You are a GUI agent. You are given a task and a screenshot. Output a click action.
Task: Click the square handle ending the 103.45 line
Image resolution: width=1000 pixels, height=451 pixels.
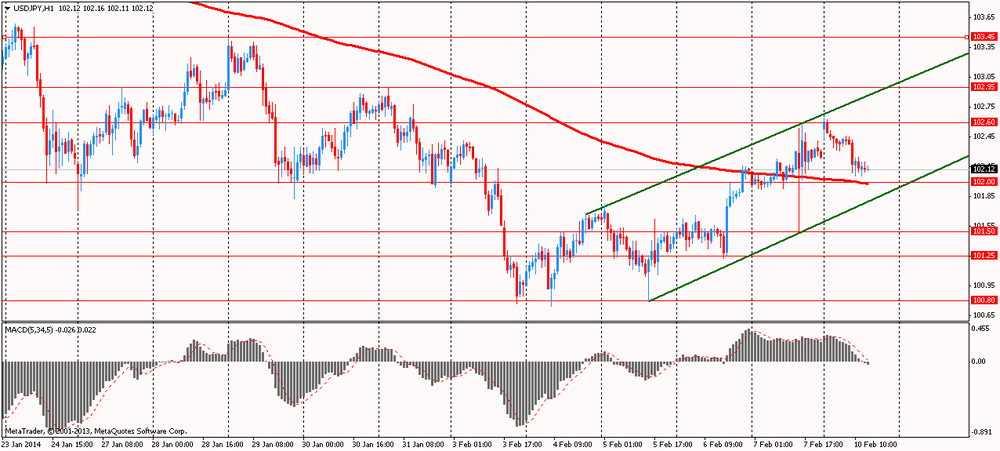968,37
